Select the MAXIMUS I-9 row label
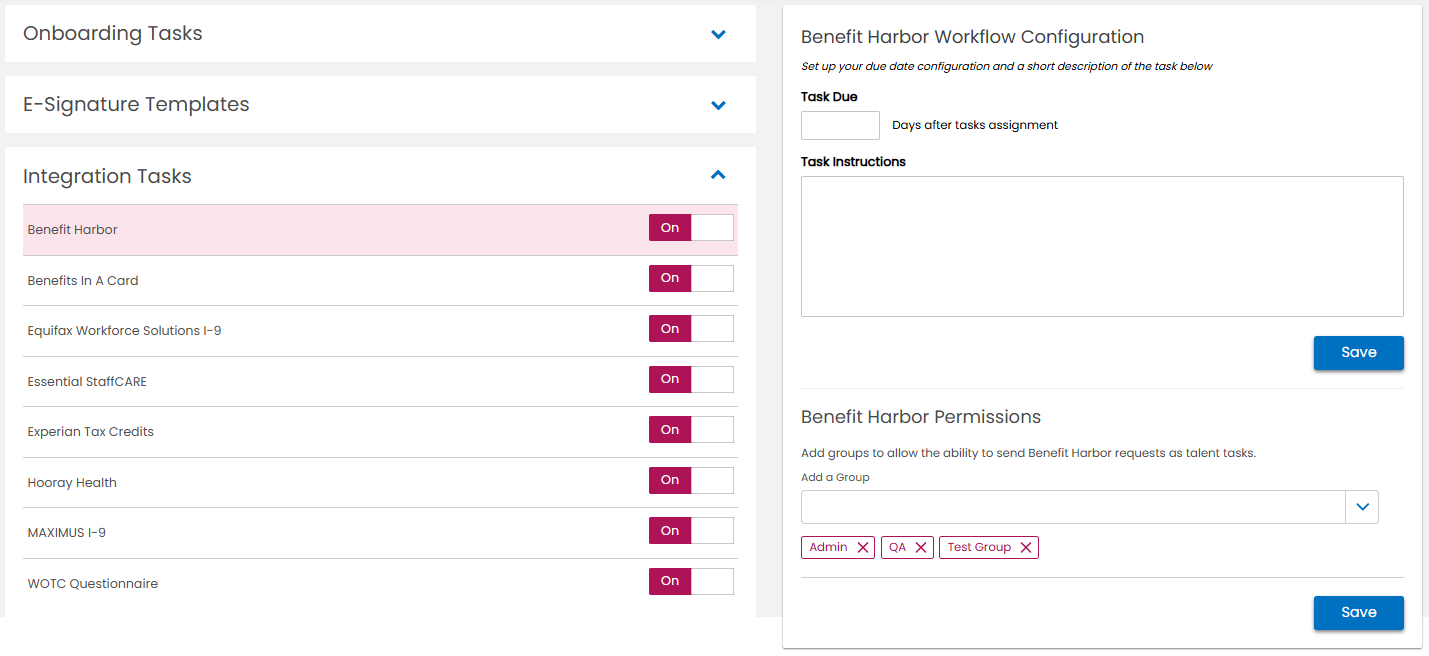 coord(67,533)
